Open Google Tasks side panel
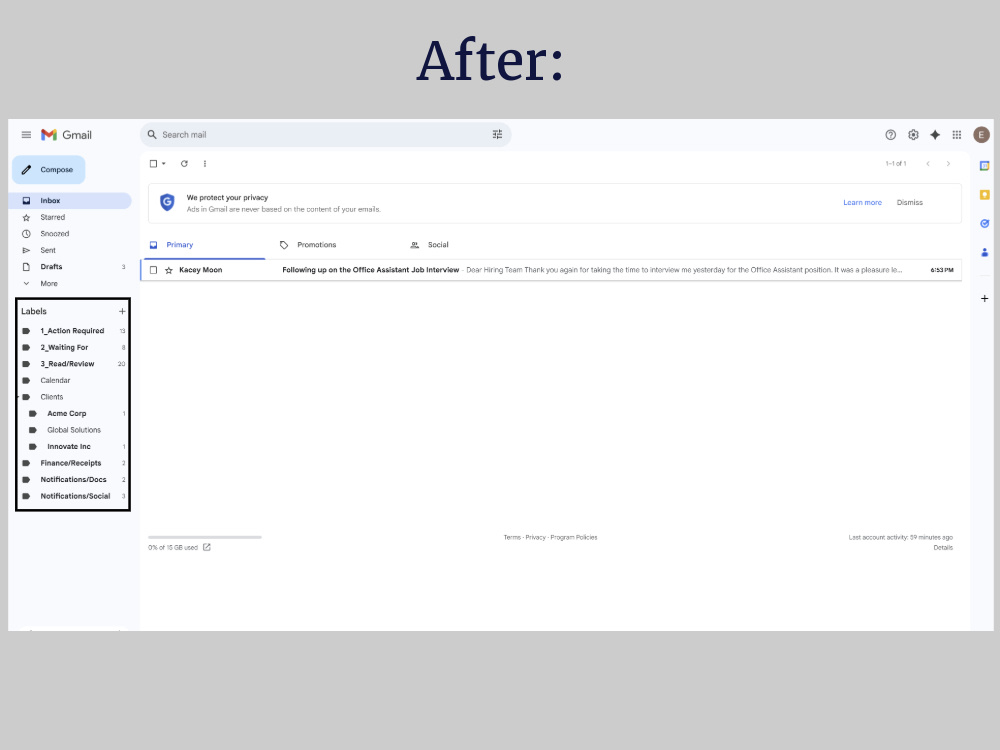The width and height of the screenshot is (1000, 750). (x=985, y=223)
